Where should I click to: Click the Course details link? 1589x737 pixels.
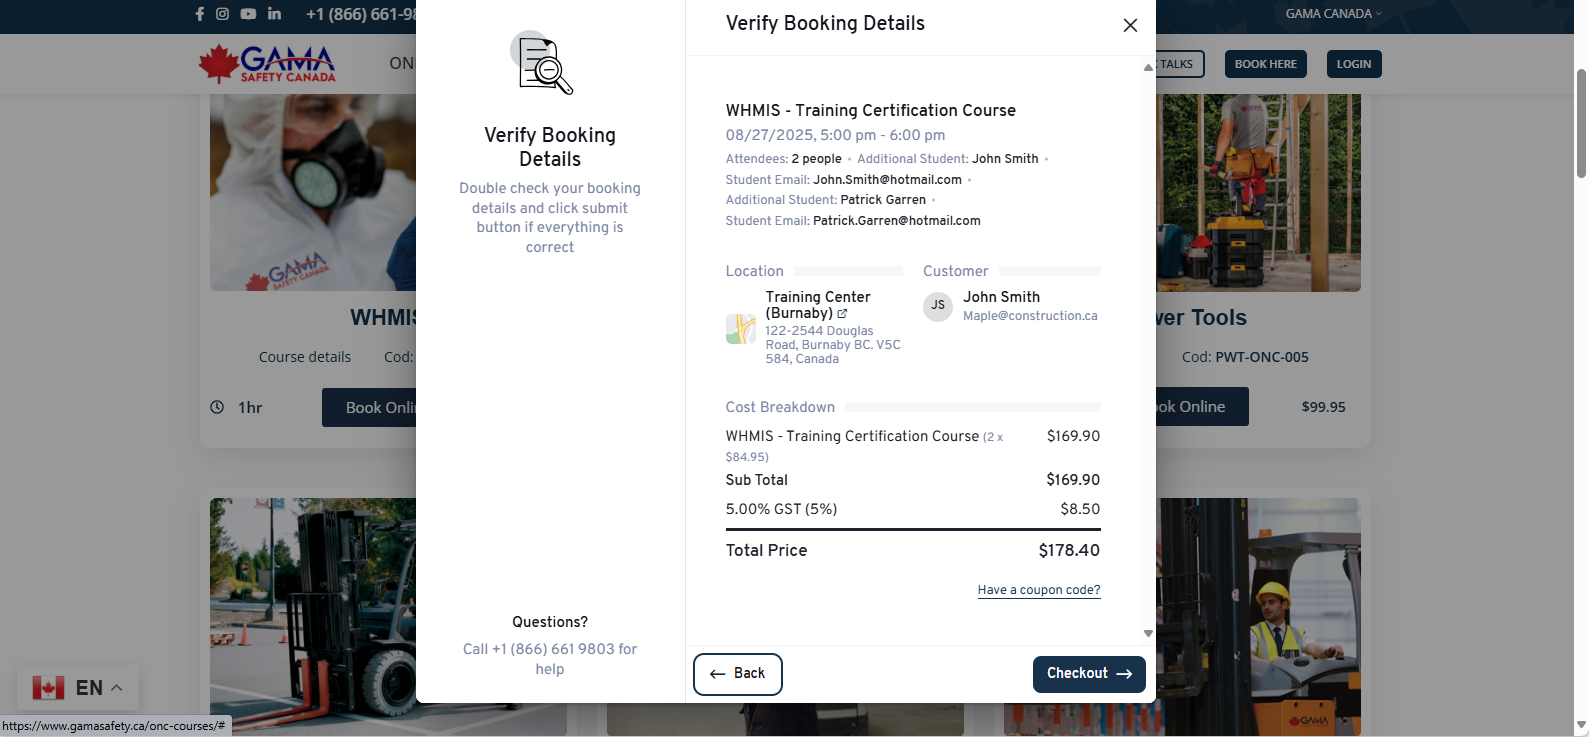pyautogui.click(x=305, y=357)
